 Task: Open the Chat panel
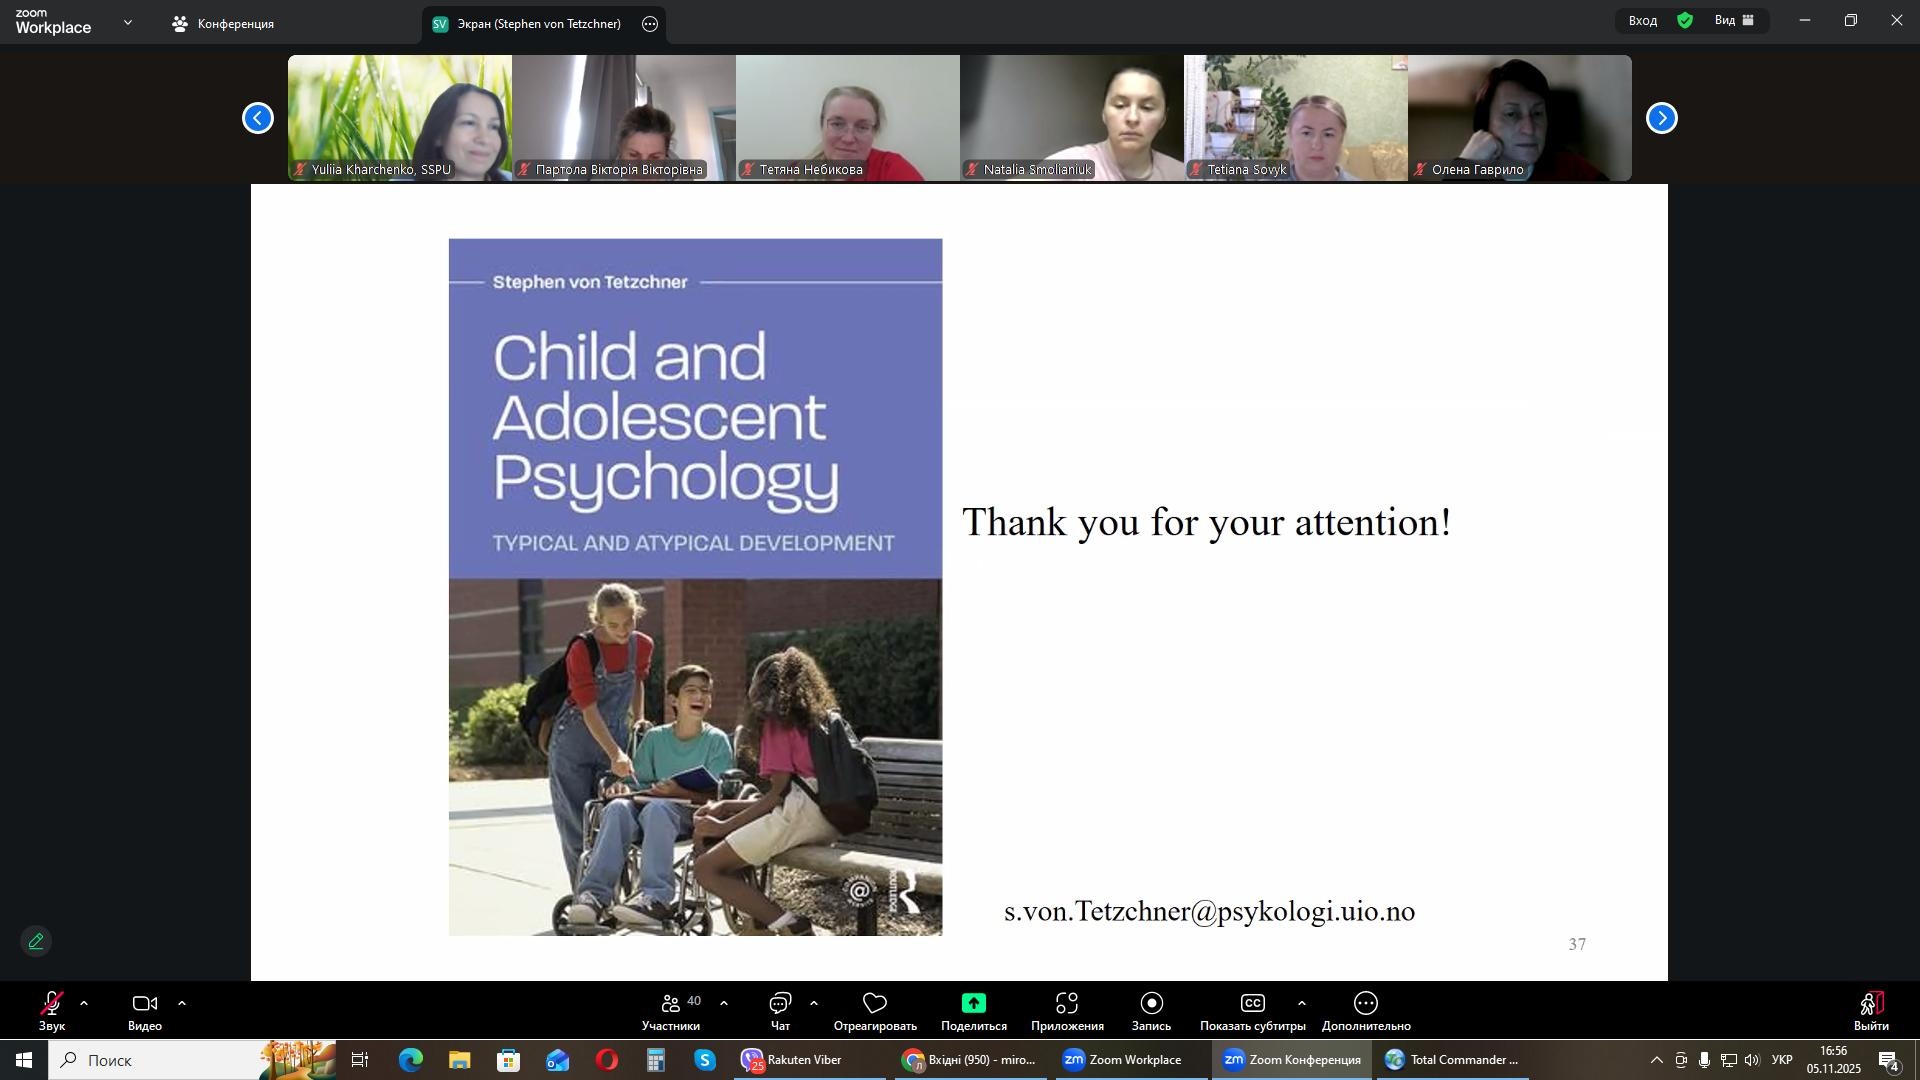[780, 1004]
